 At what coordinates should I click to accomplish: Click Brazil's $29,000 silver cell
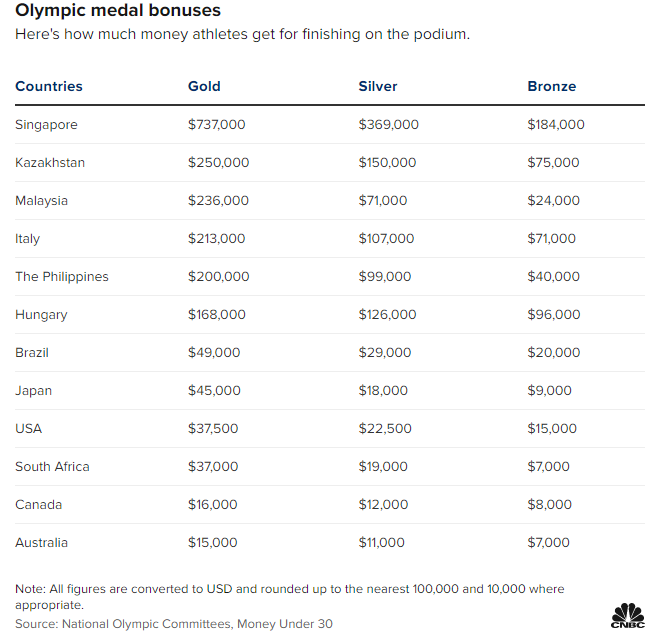[x=384, y=352]
